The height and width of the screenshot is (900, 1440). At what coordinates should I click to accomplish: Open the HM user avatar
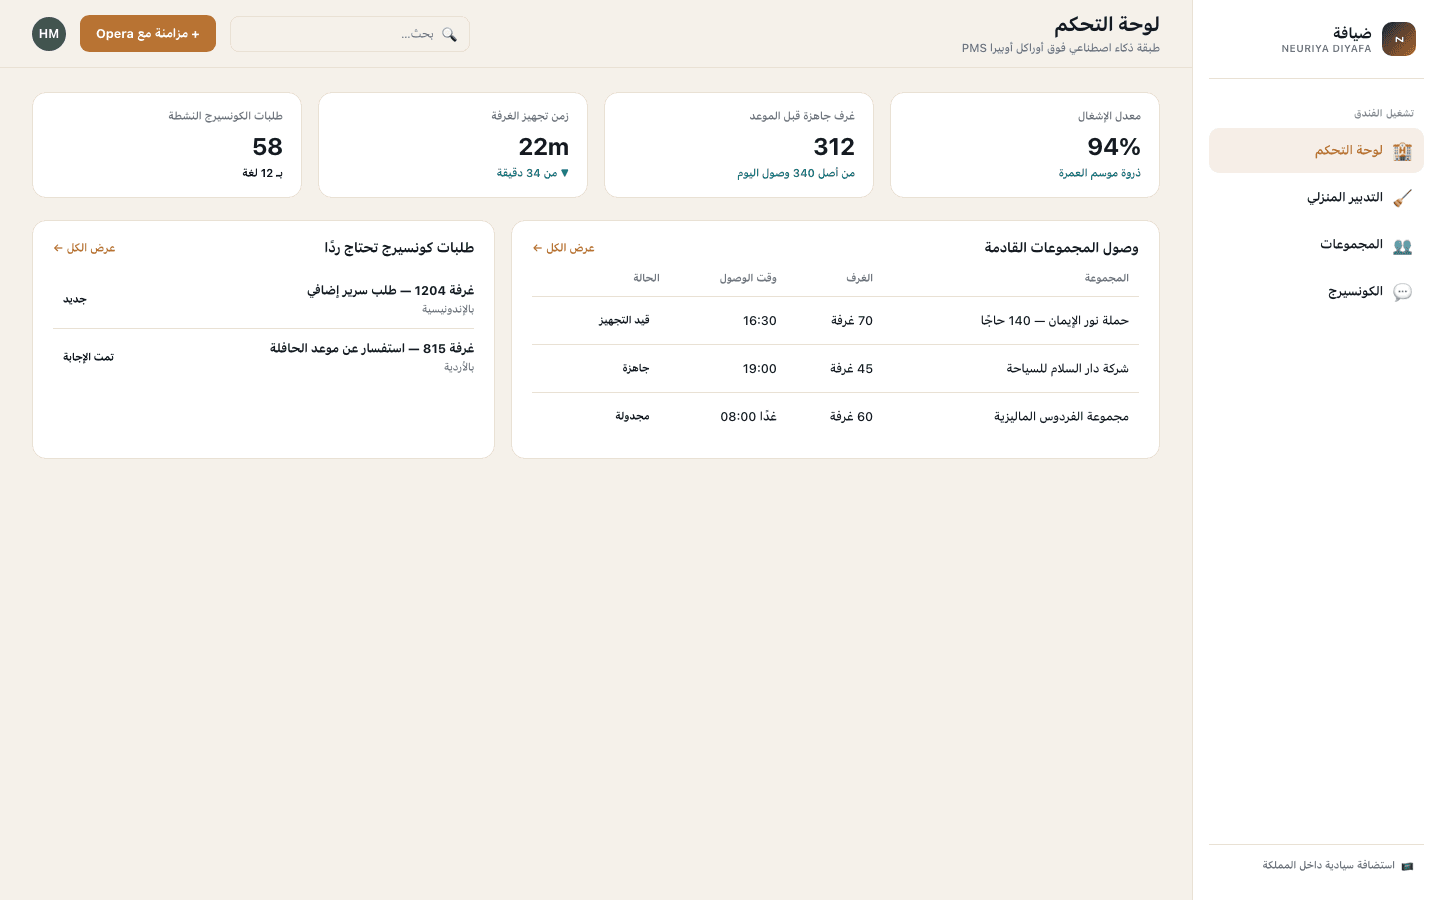(x=49, y=34)
